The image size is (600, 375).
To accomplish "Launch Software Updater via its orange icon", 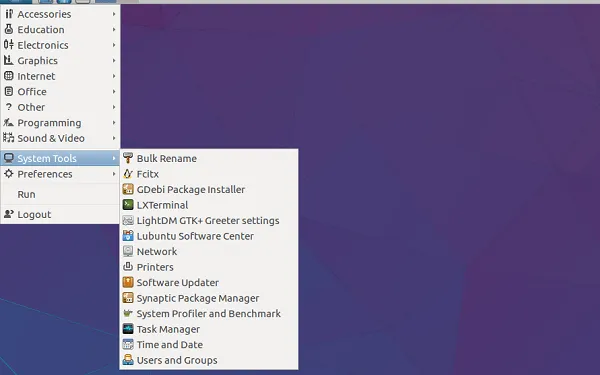I will click(128, 282).
